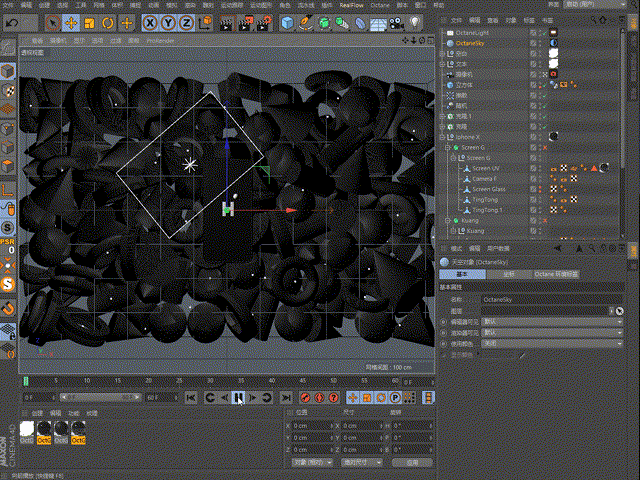Viewport: 640px width, 480px height.
Task: Toggle visibility dots for Screen Glass
Action: tap(542, 189)
